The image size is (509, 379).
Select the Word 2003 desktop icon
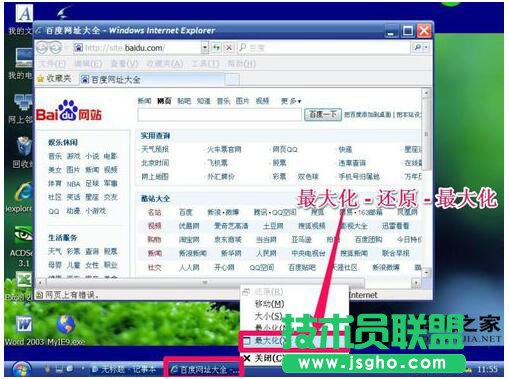click(24, 330)
